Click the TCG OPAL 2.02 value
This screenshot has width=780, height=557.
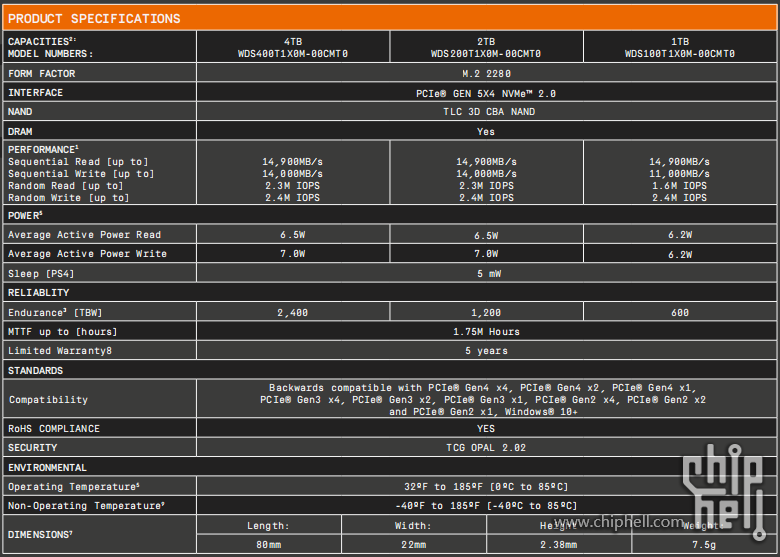pyautogui.click(x=486, y=448)
